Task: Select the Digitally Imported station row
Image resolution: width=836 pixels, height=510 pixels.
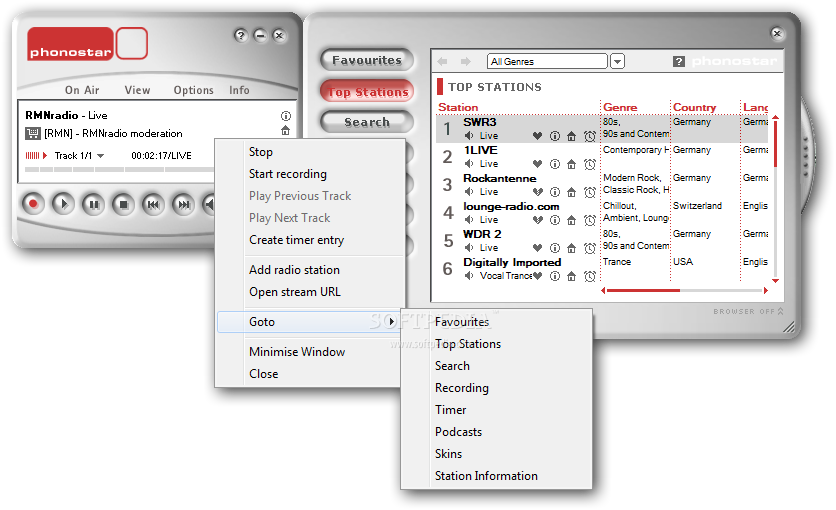Action: coord(602,269)
